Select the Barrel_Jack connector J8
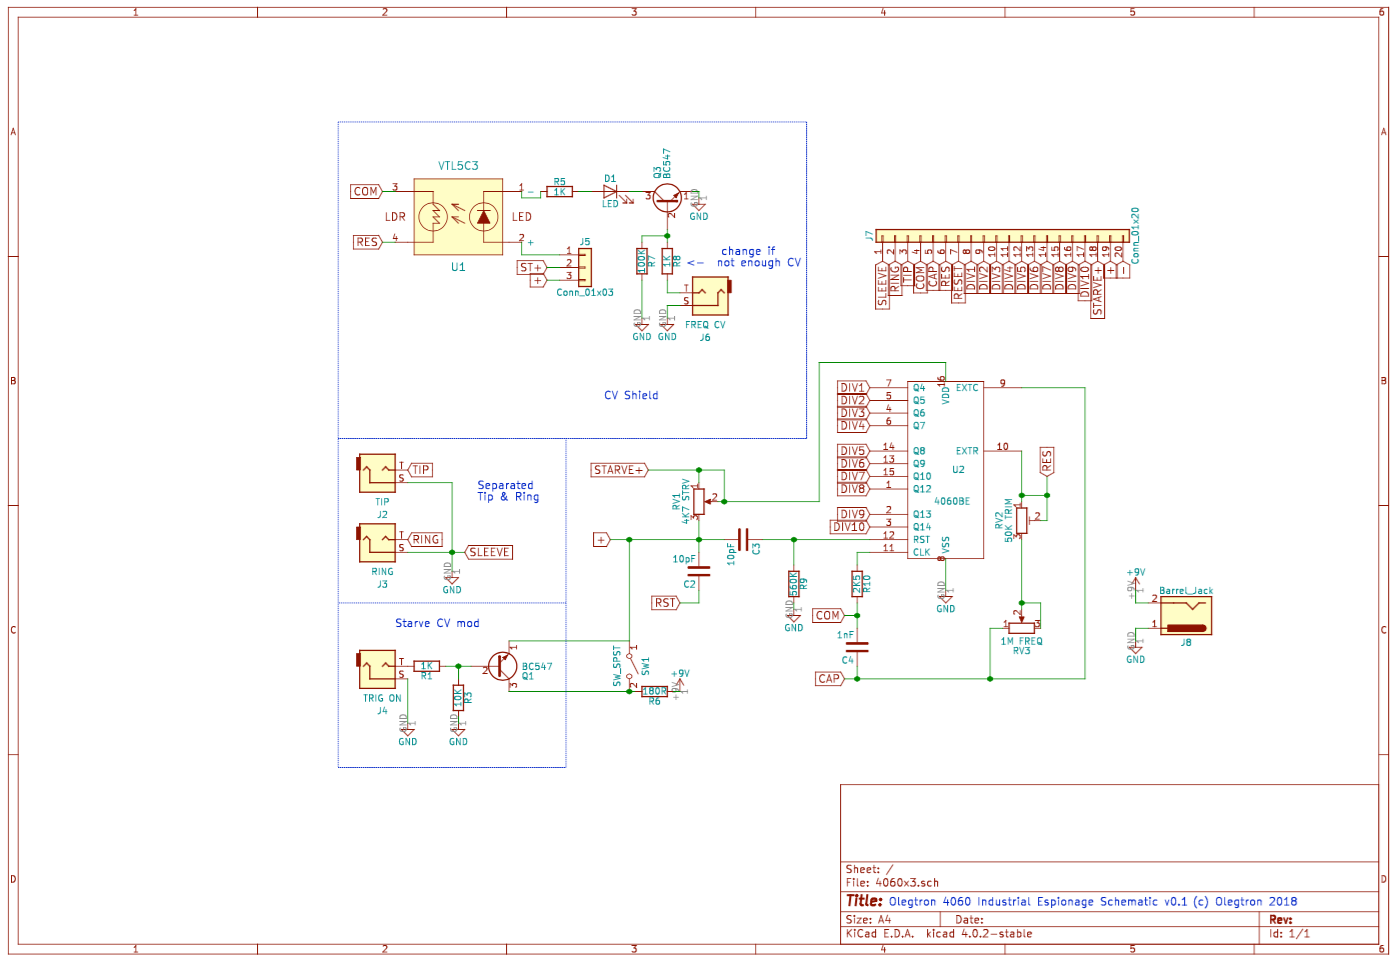This screenshot has width=1398, height=963. pos(1186,615)
